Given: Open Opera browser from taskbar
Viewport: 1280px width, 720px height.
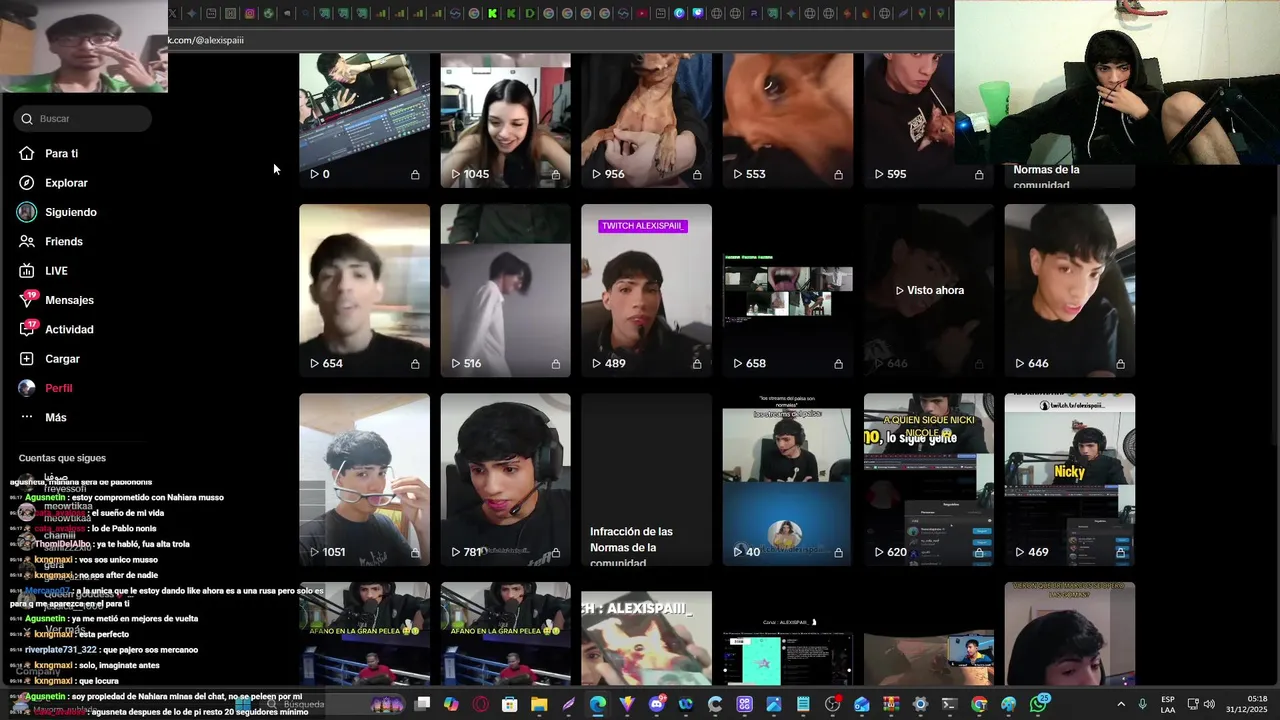Looking at the screenshot, I should pos(481,704).
